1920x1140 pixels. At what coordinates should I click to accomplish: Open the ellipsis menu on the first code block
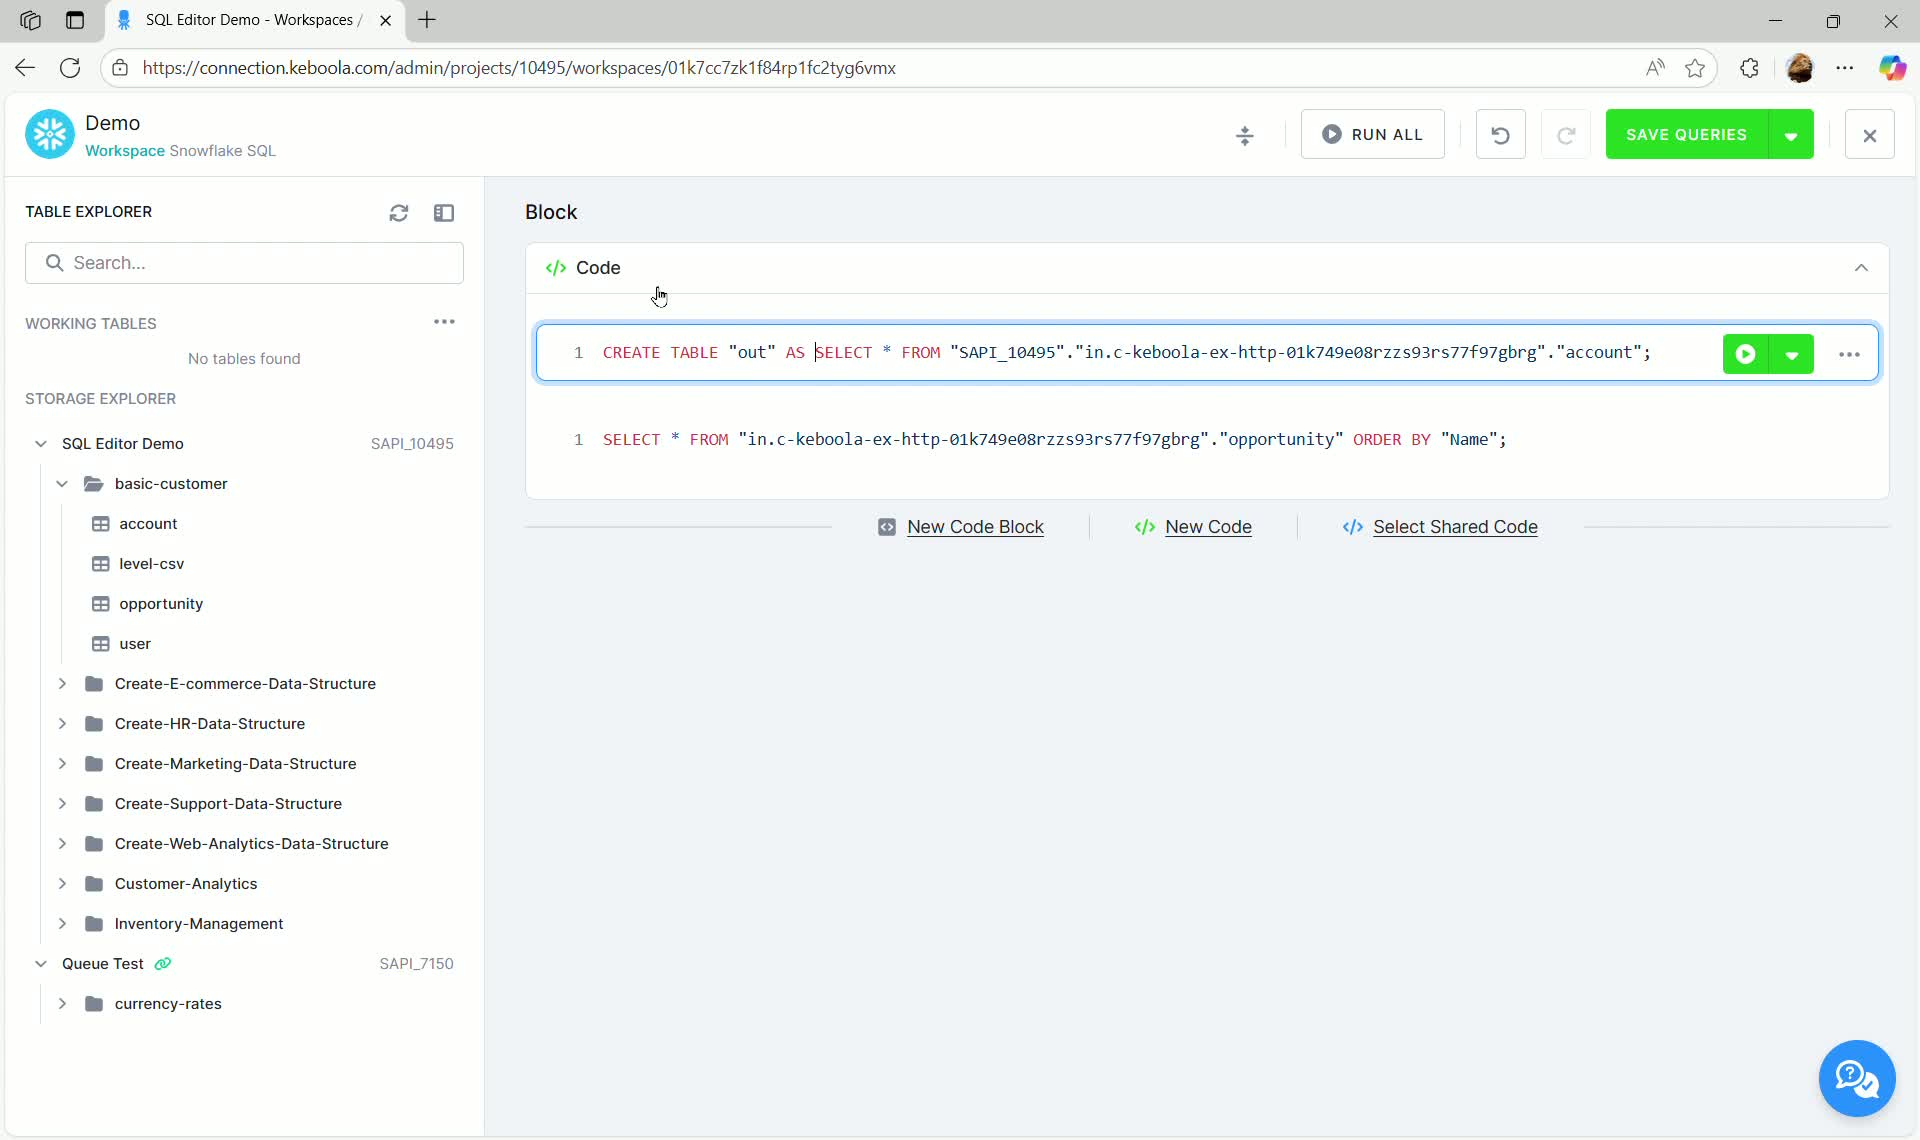tap(1850, 353)
